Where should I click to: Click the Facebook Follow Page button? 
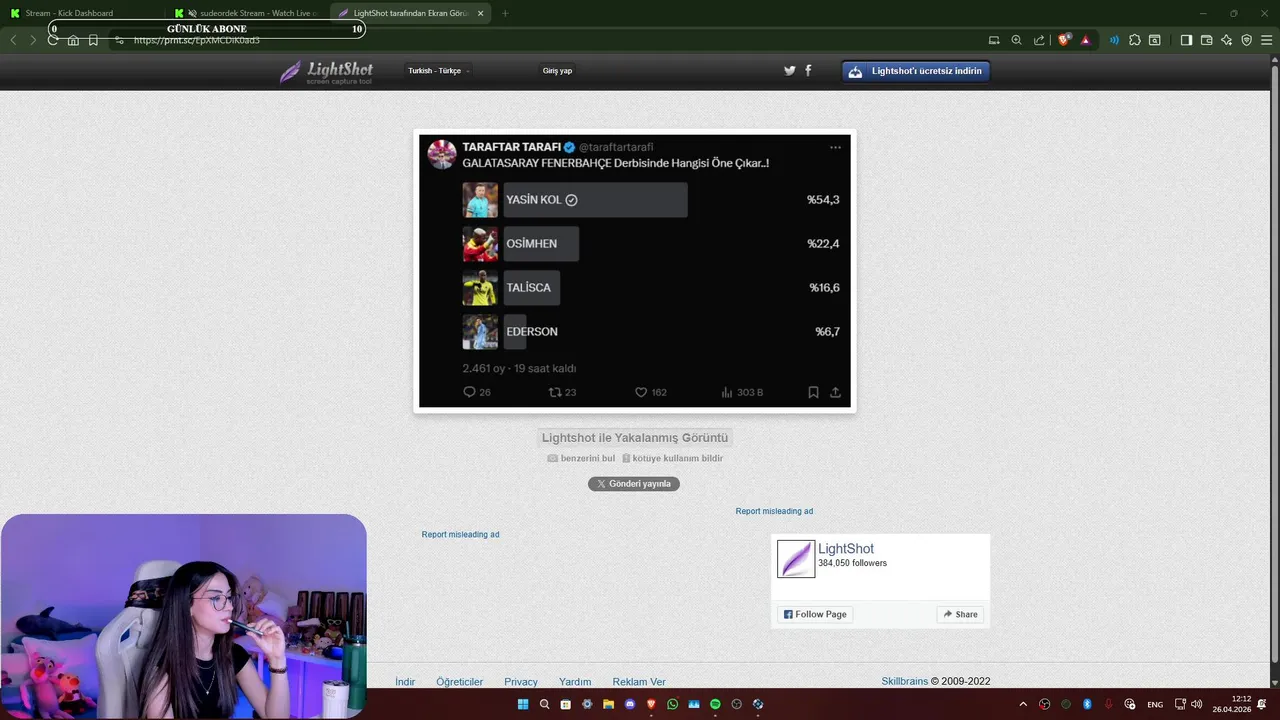pos(815,614)
